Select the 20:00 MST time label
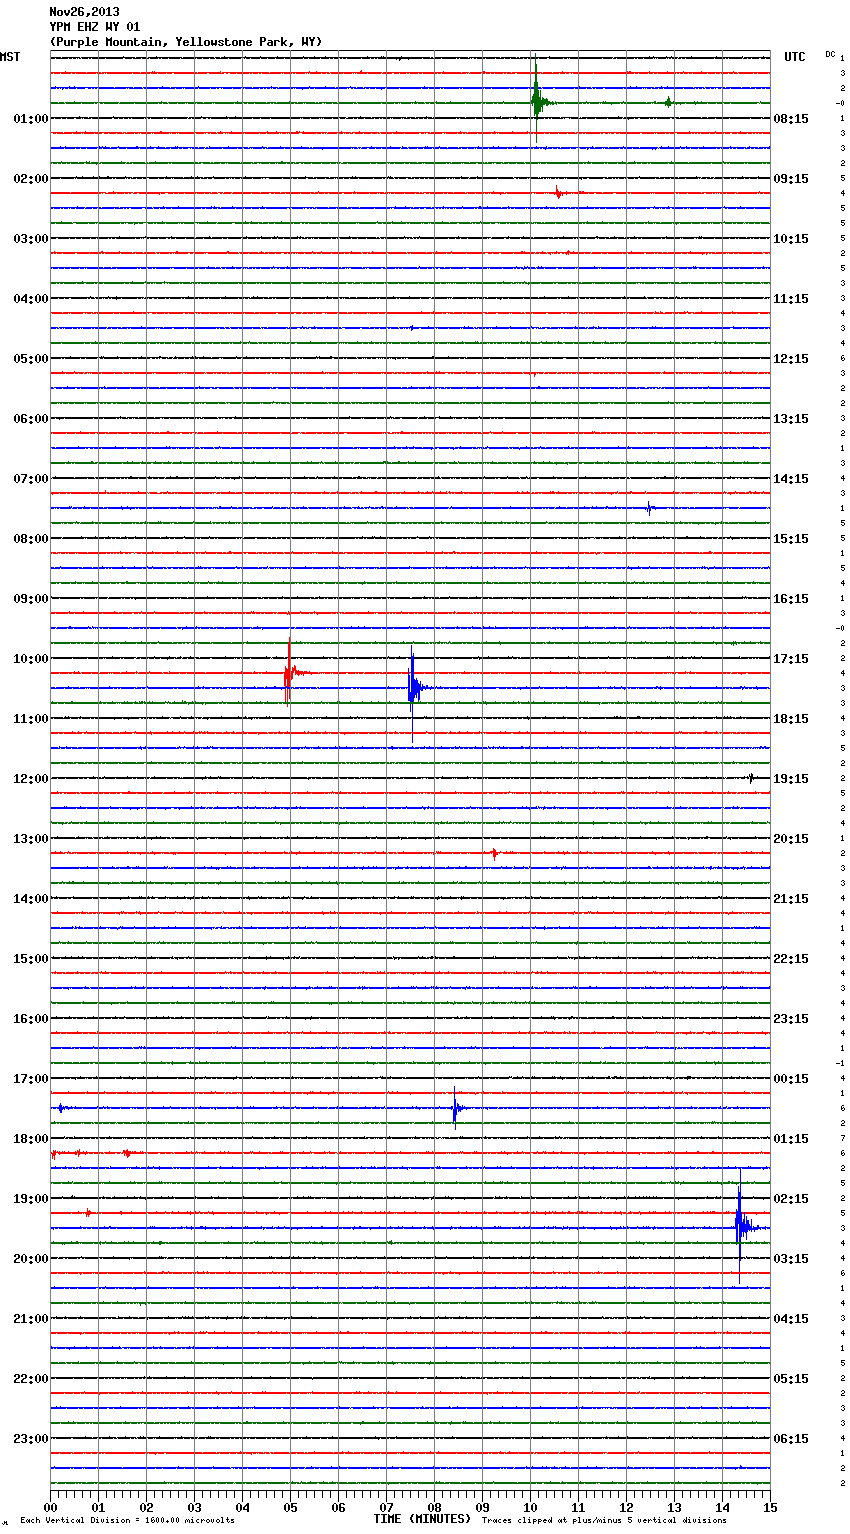This screenshot has height=1534, width=850. coord(30,1258)
